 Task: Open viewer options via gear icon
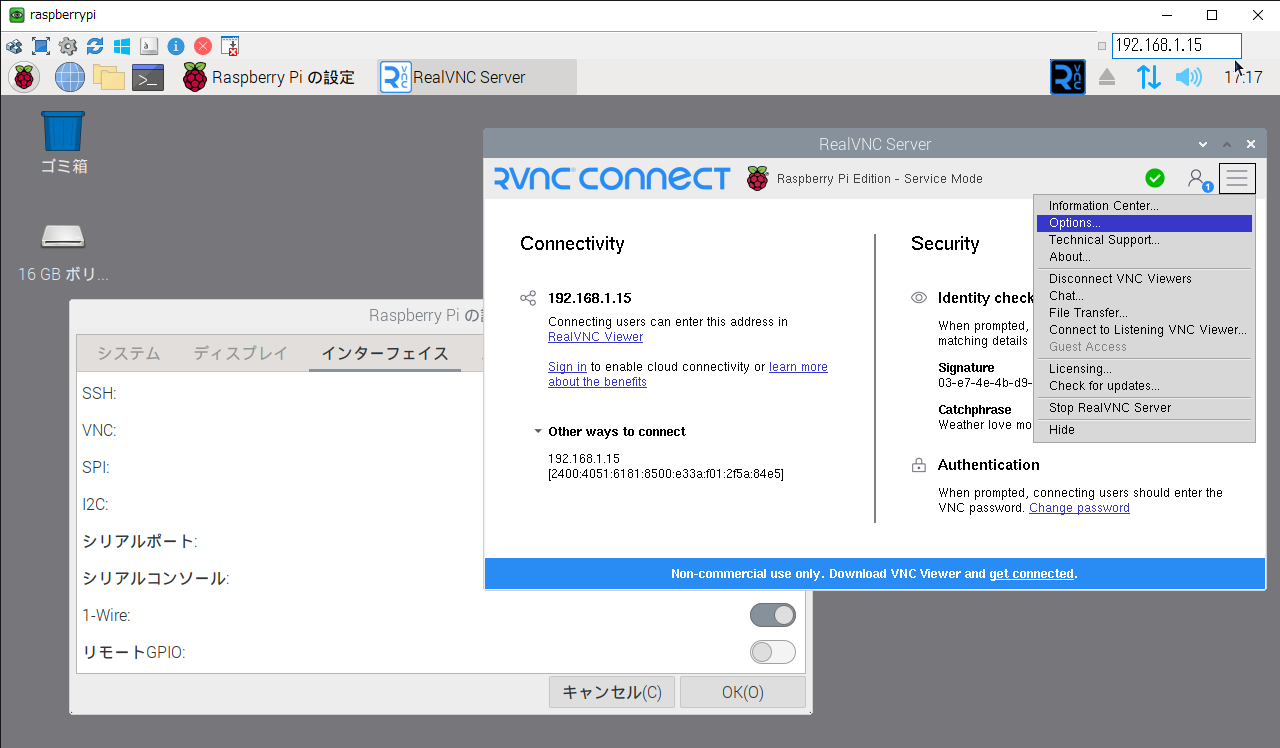(68, 46)
